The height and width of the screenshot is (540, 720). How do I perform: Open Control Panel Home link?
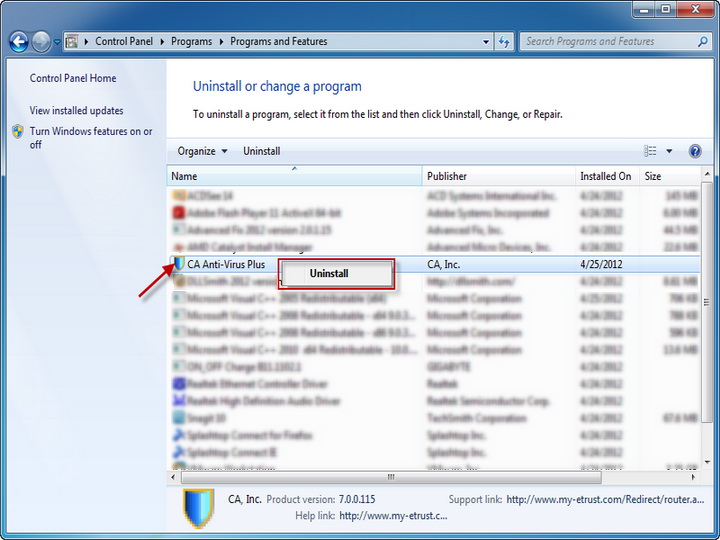click(73, 78)
